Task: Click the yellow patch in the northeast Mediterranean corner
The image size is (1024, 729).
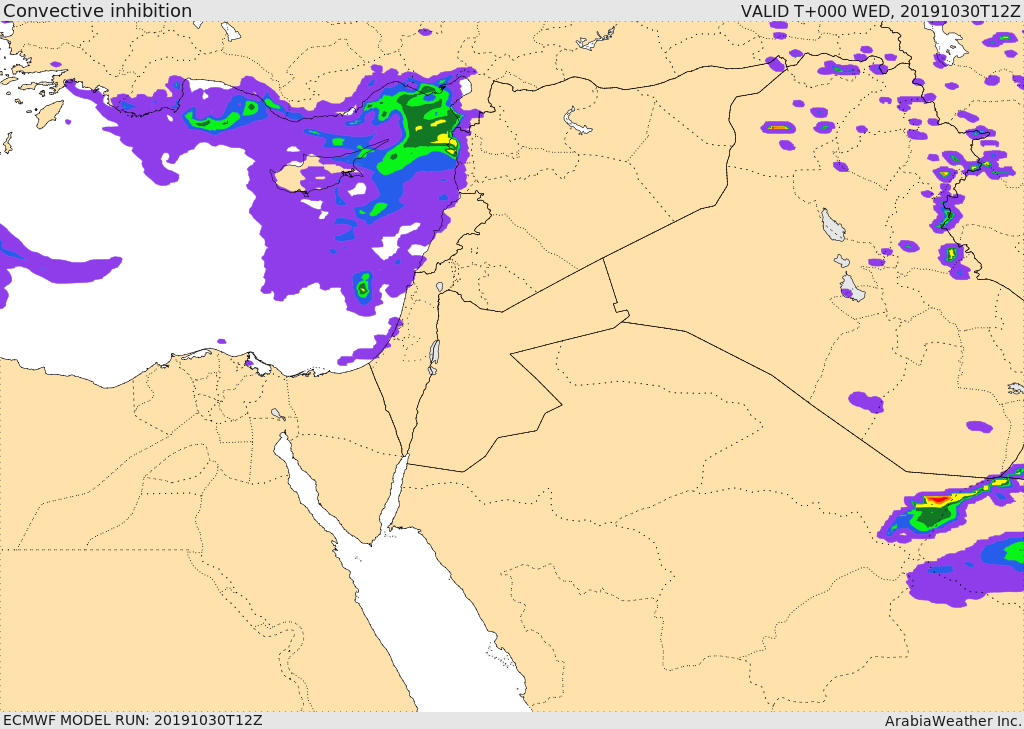Action: point(444,138)
